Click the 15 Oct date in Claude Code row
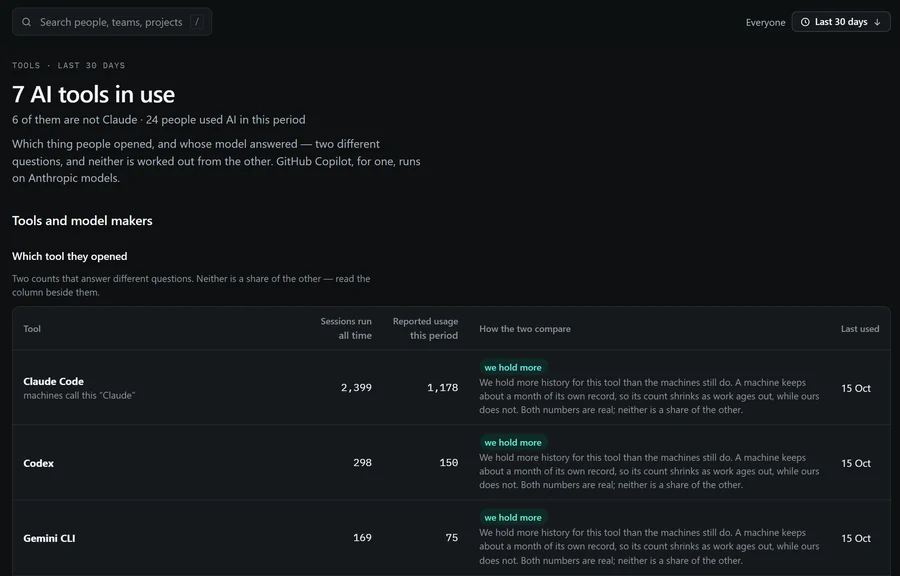The width and height of the screenshot is (900, 576). 856,388
